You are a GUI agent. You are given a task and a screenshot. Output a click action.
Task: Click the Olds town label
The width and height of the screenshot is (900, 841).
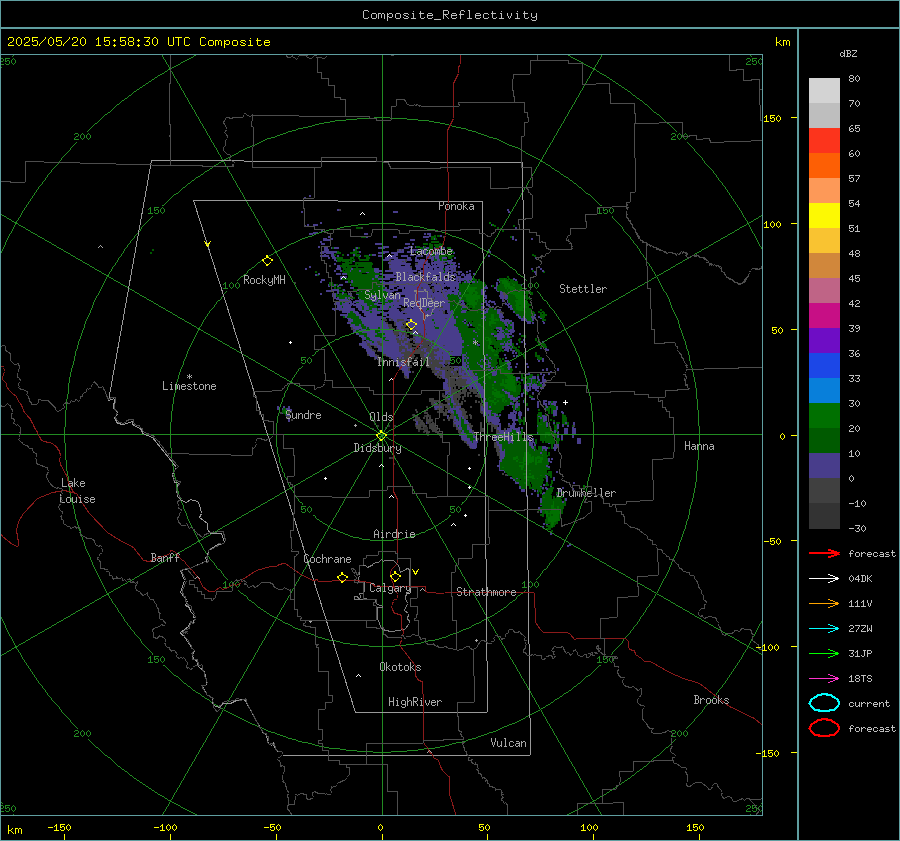[x=381, y=417]
